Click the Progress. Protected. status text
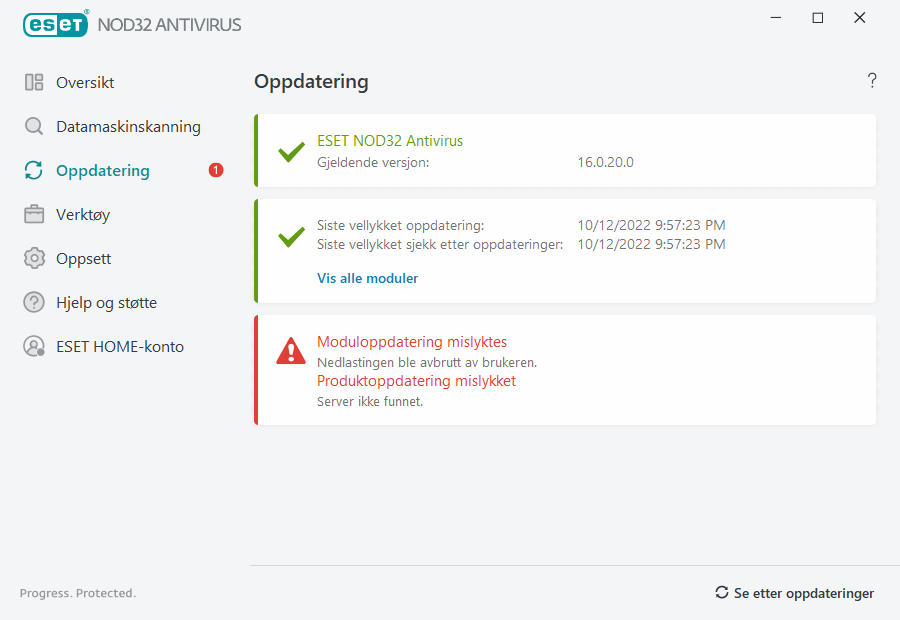This screenshot has width=900, height=620. click(x=77, y=592)
